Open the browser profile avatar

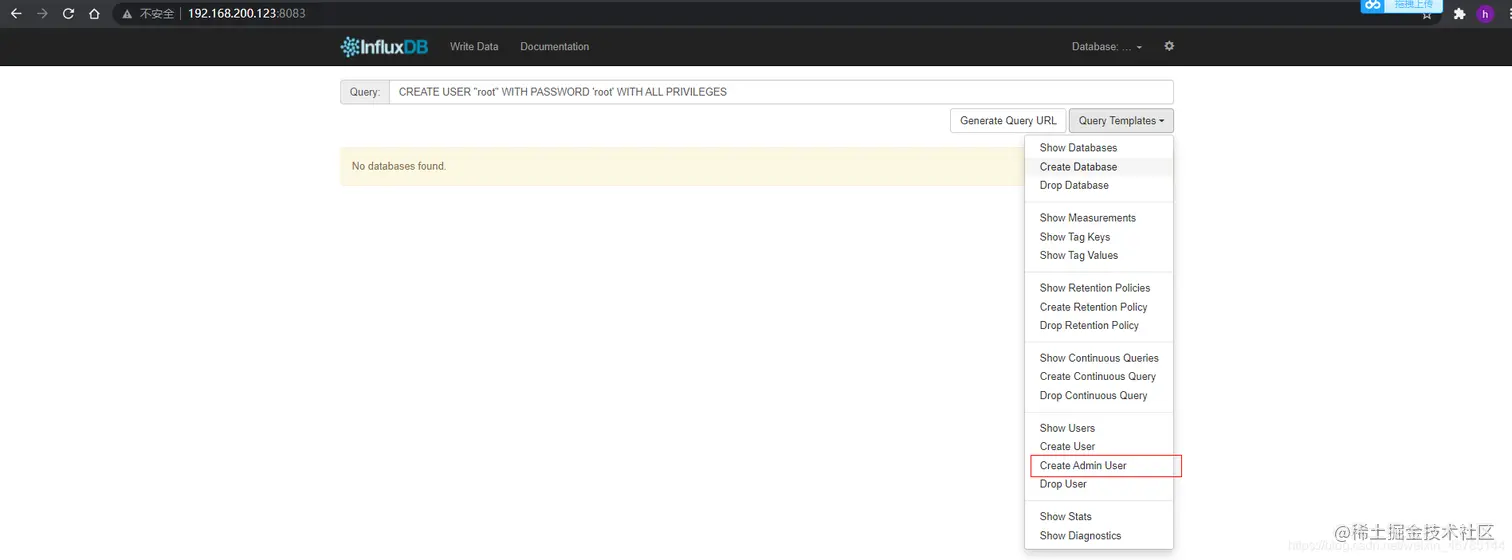point(1485,14)
